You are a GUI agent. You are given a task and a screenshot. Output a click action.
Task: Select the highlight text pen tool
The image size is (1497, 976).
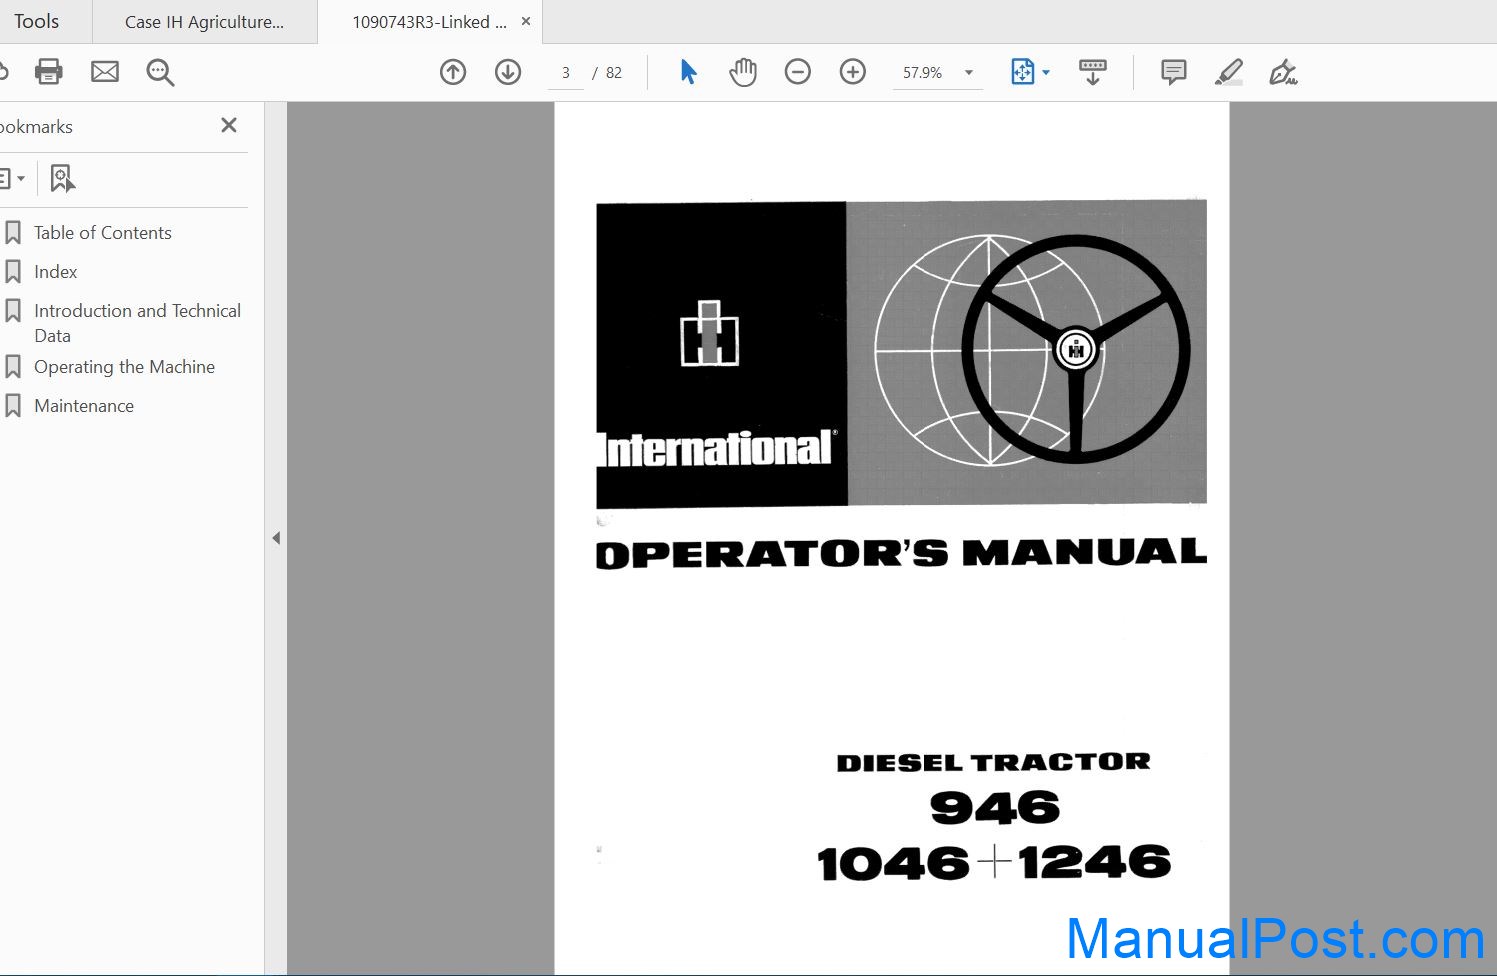coord(1229,72)
